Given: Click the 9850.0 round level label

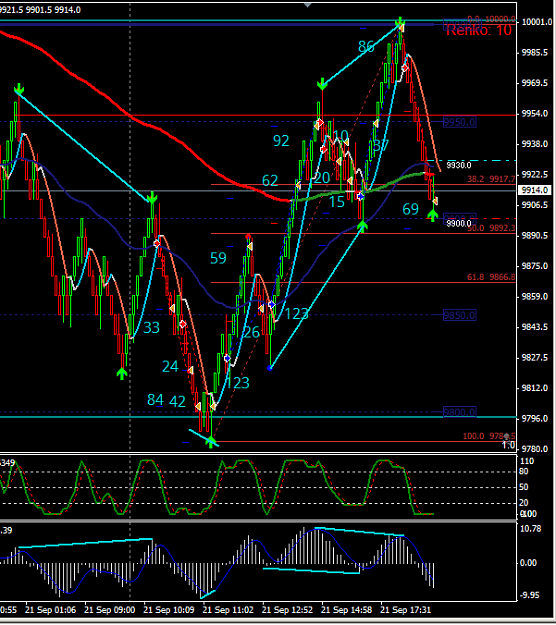Looking at the screenshot, I should 460,315.
